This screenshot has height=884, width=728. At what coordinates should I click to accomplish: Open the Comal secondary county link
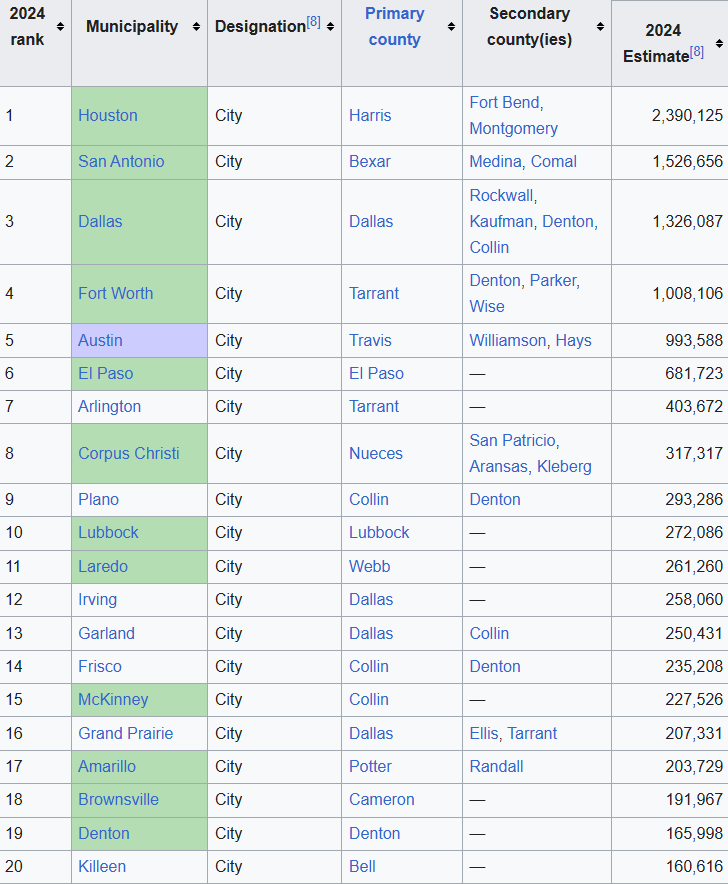[x=554, y=161]
